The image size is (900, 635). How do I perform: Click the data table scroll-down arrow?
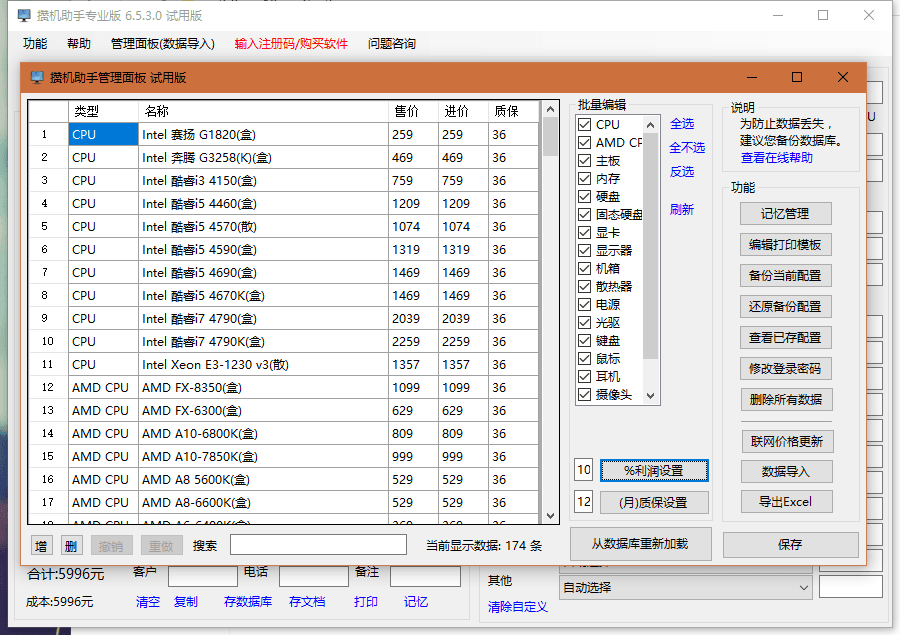coord(550,516)
